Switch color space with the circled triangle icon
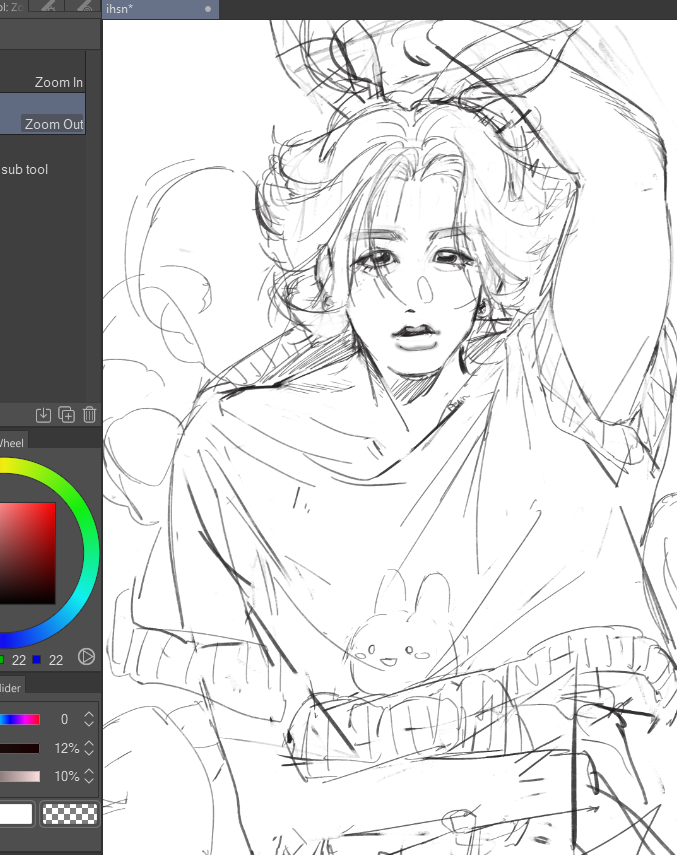 (86, 657)
